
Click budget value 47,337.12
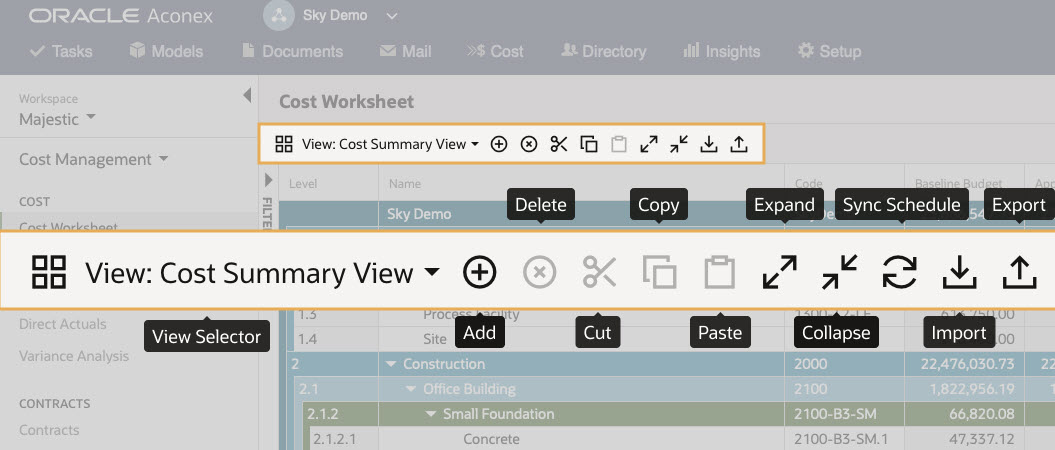pos(982,439)
